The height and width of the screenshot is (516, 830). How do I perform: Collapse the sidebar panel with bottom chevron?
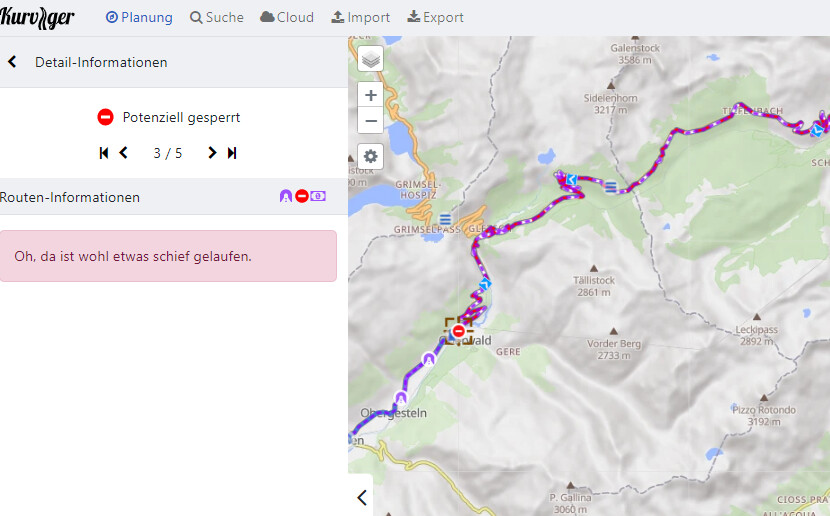(x=362, y=497)
